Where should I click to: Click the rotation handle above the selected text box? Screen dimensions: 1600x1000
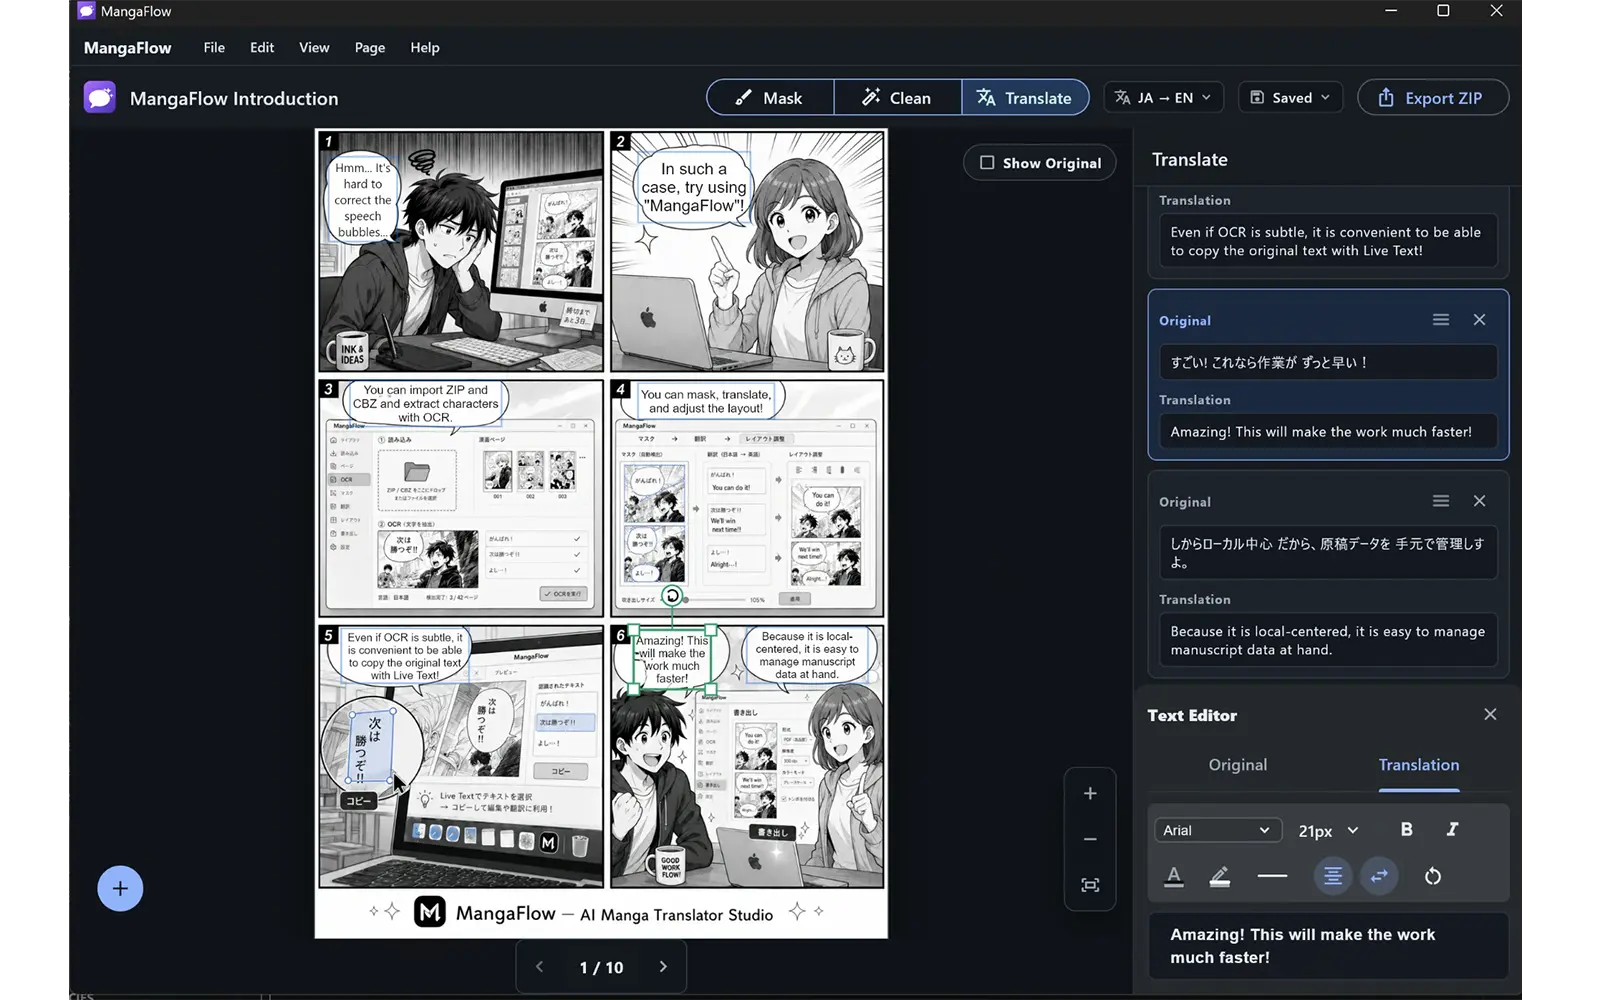pos(672,596)
